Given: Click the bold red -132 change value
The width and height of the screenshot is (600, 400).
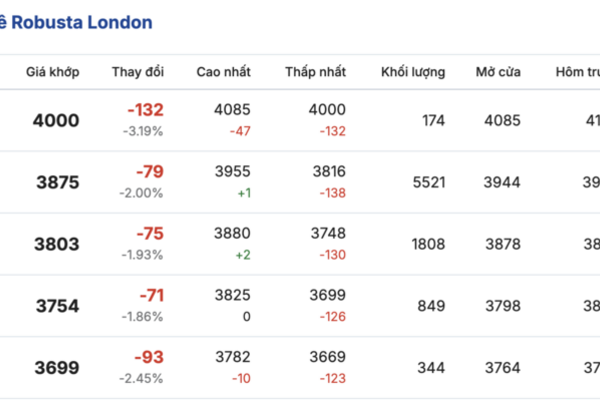Looking at the screenshot, I should click(145, 110).
